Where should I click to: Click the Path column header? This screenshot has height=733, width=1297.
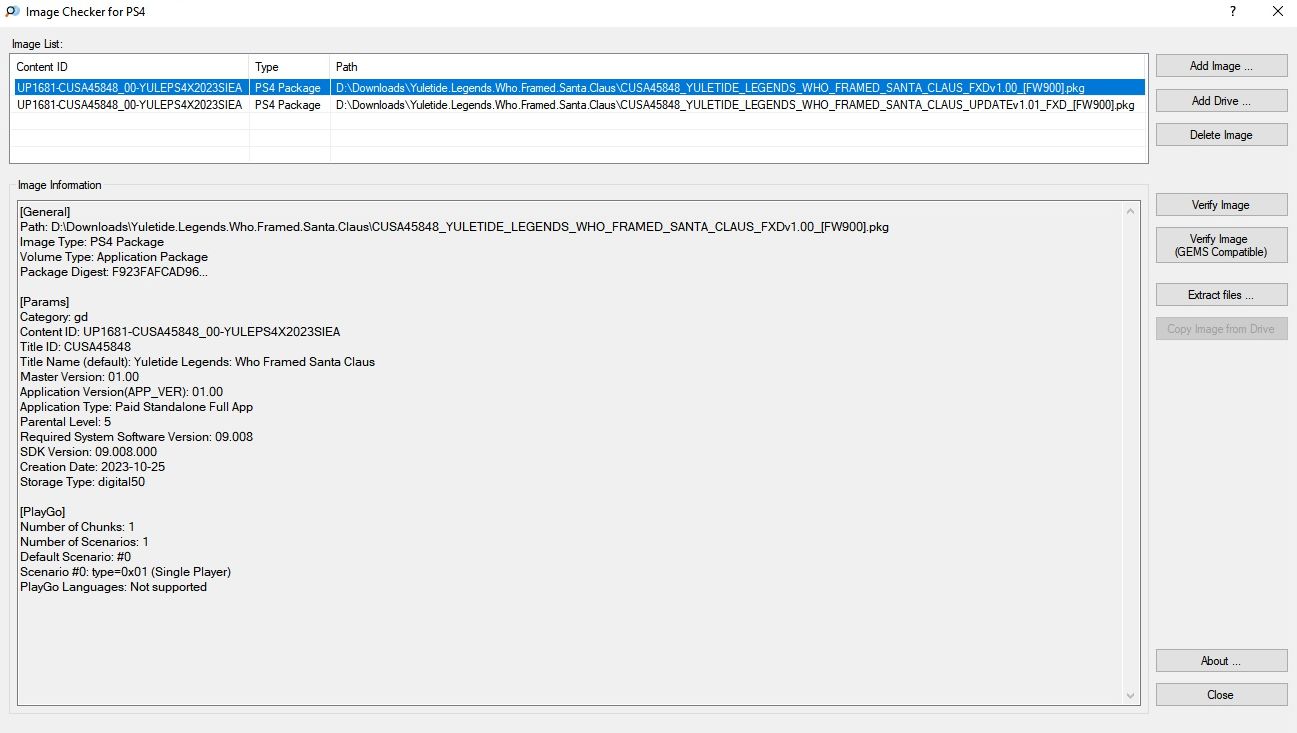click(x=739, y=67)
